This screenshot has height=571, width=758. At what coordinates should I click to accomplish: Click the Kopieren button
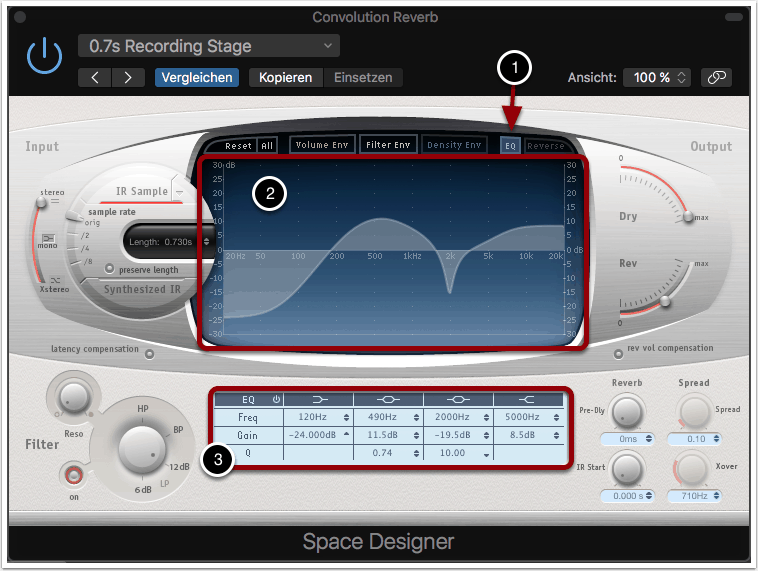[285, 77]
